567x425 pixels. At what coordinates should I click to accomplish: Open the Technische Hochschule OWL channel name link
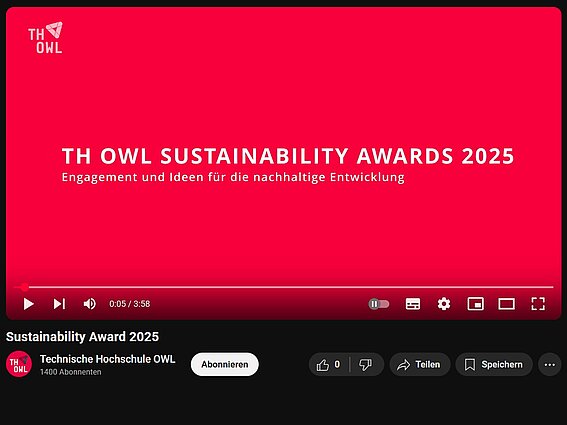pyautogui.click(x=107, y=359)
